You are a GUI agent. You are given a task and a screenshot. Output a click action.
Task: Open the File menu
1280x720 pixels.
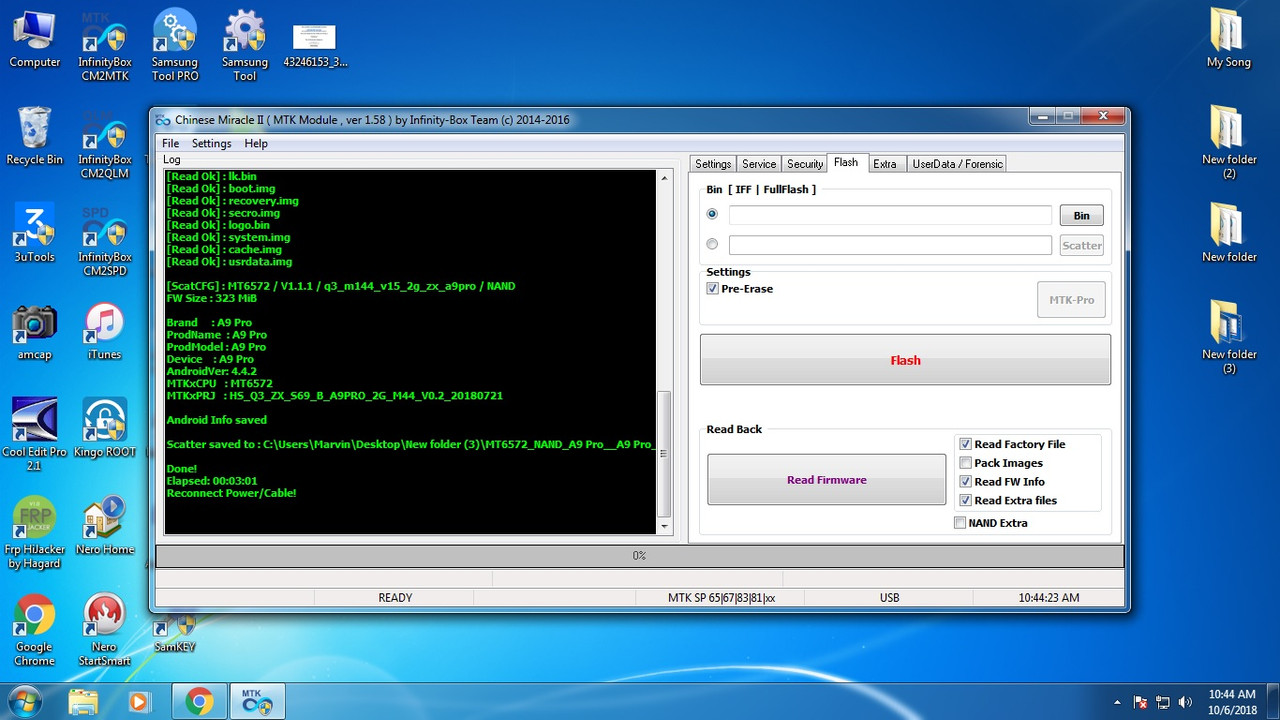pos(171,143)
